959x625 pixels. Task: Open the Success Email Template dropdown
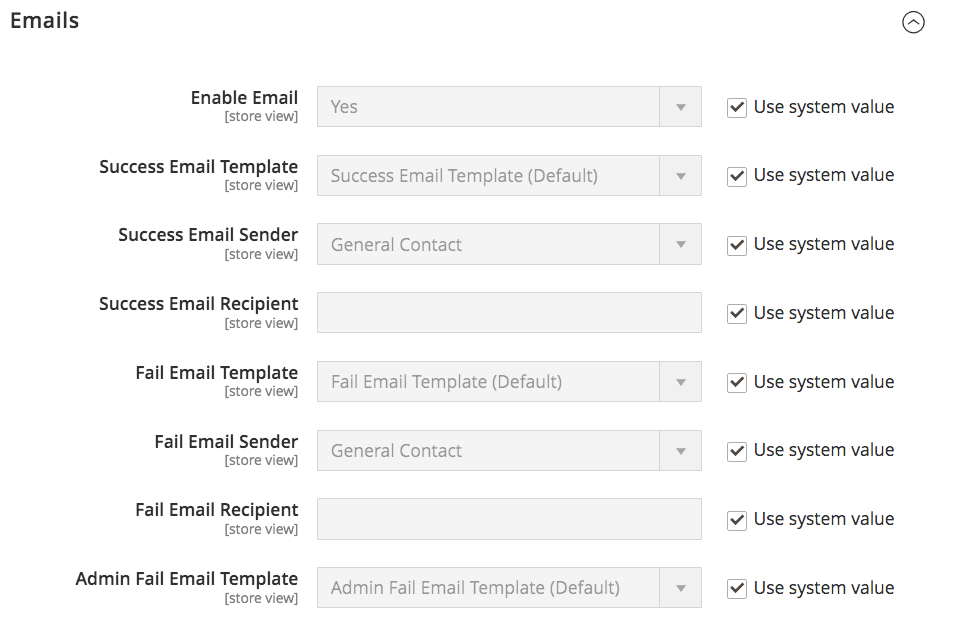tap(509, 176)
